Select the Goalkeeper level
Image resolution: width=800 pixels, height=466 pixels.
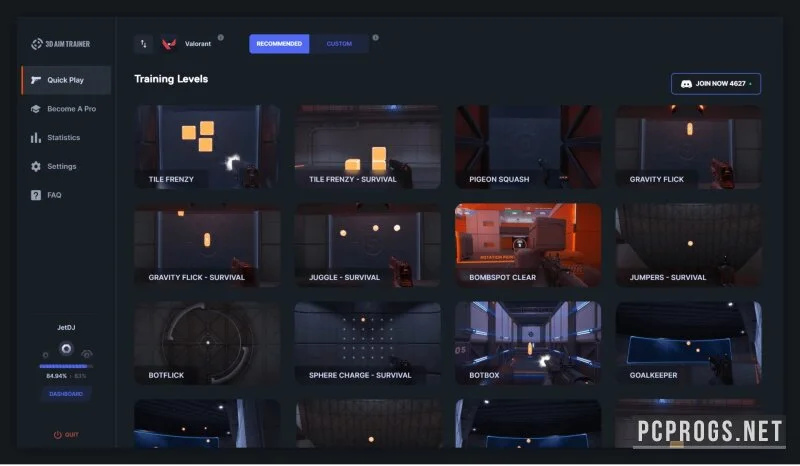pos(688,343)
